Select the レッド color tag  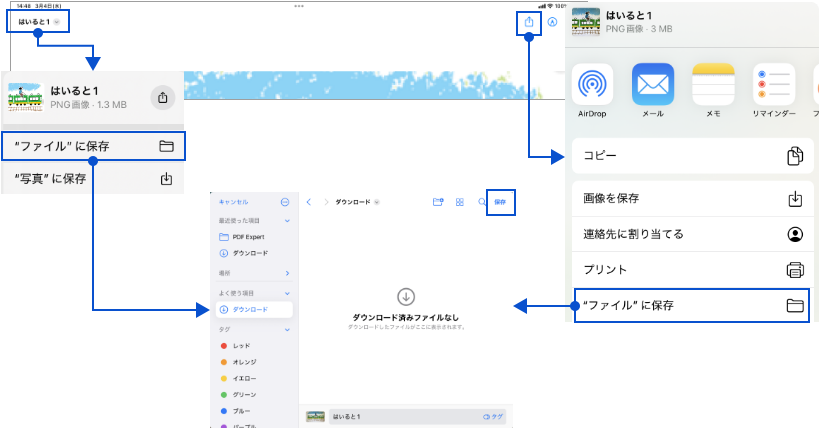coord(241,345)
